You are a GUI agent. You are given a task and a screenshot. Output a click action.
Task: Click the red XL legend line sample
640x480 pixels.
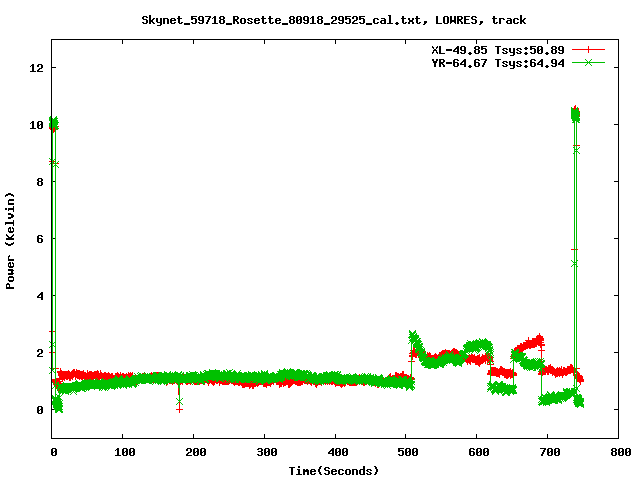pyautogui.click(x=588, y=50)
